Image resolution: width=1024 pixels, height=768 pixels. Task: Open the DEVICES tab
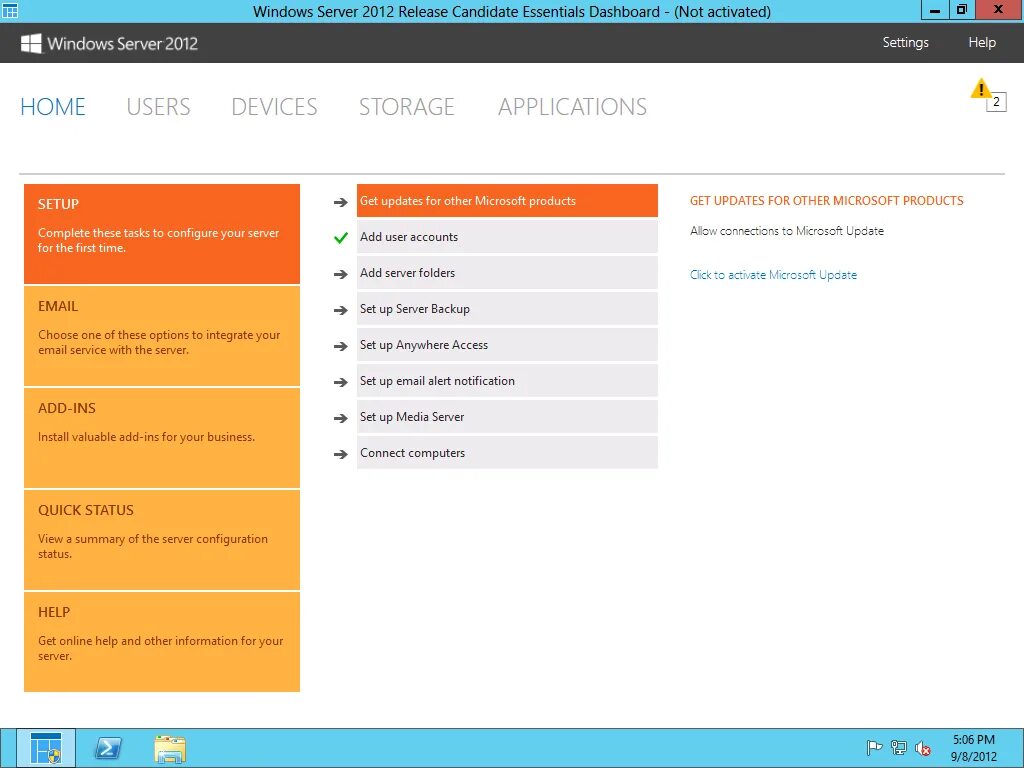point(274,106)
